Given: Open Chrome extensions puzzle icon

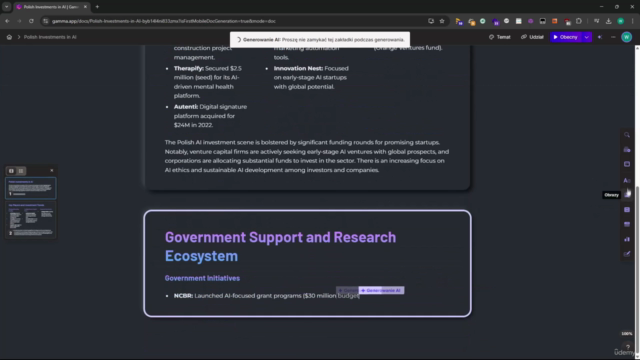Looking at the screenshot, I should point(579,21).
